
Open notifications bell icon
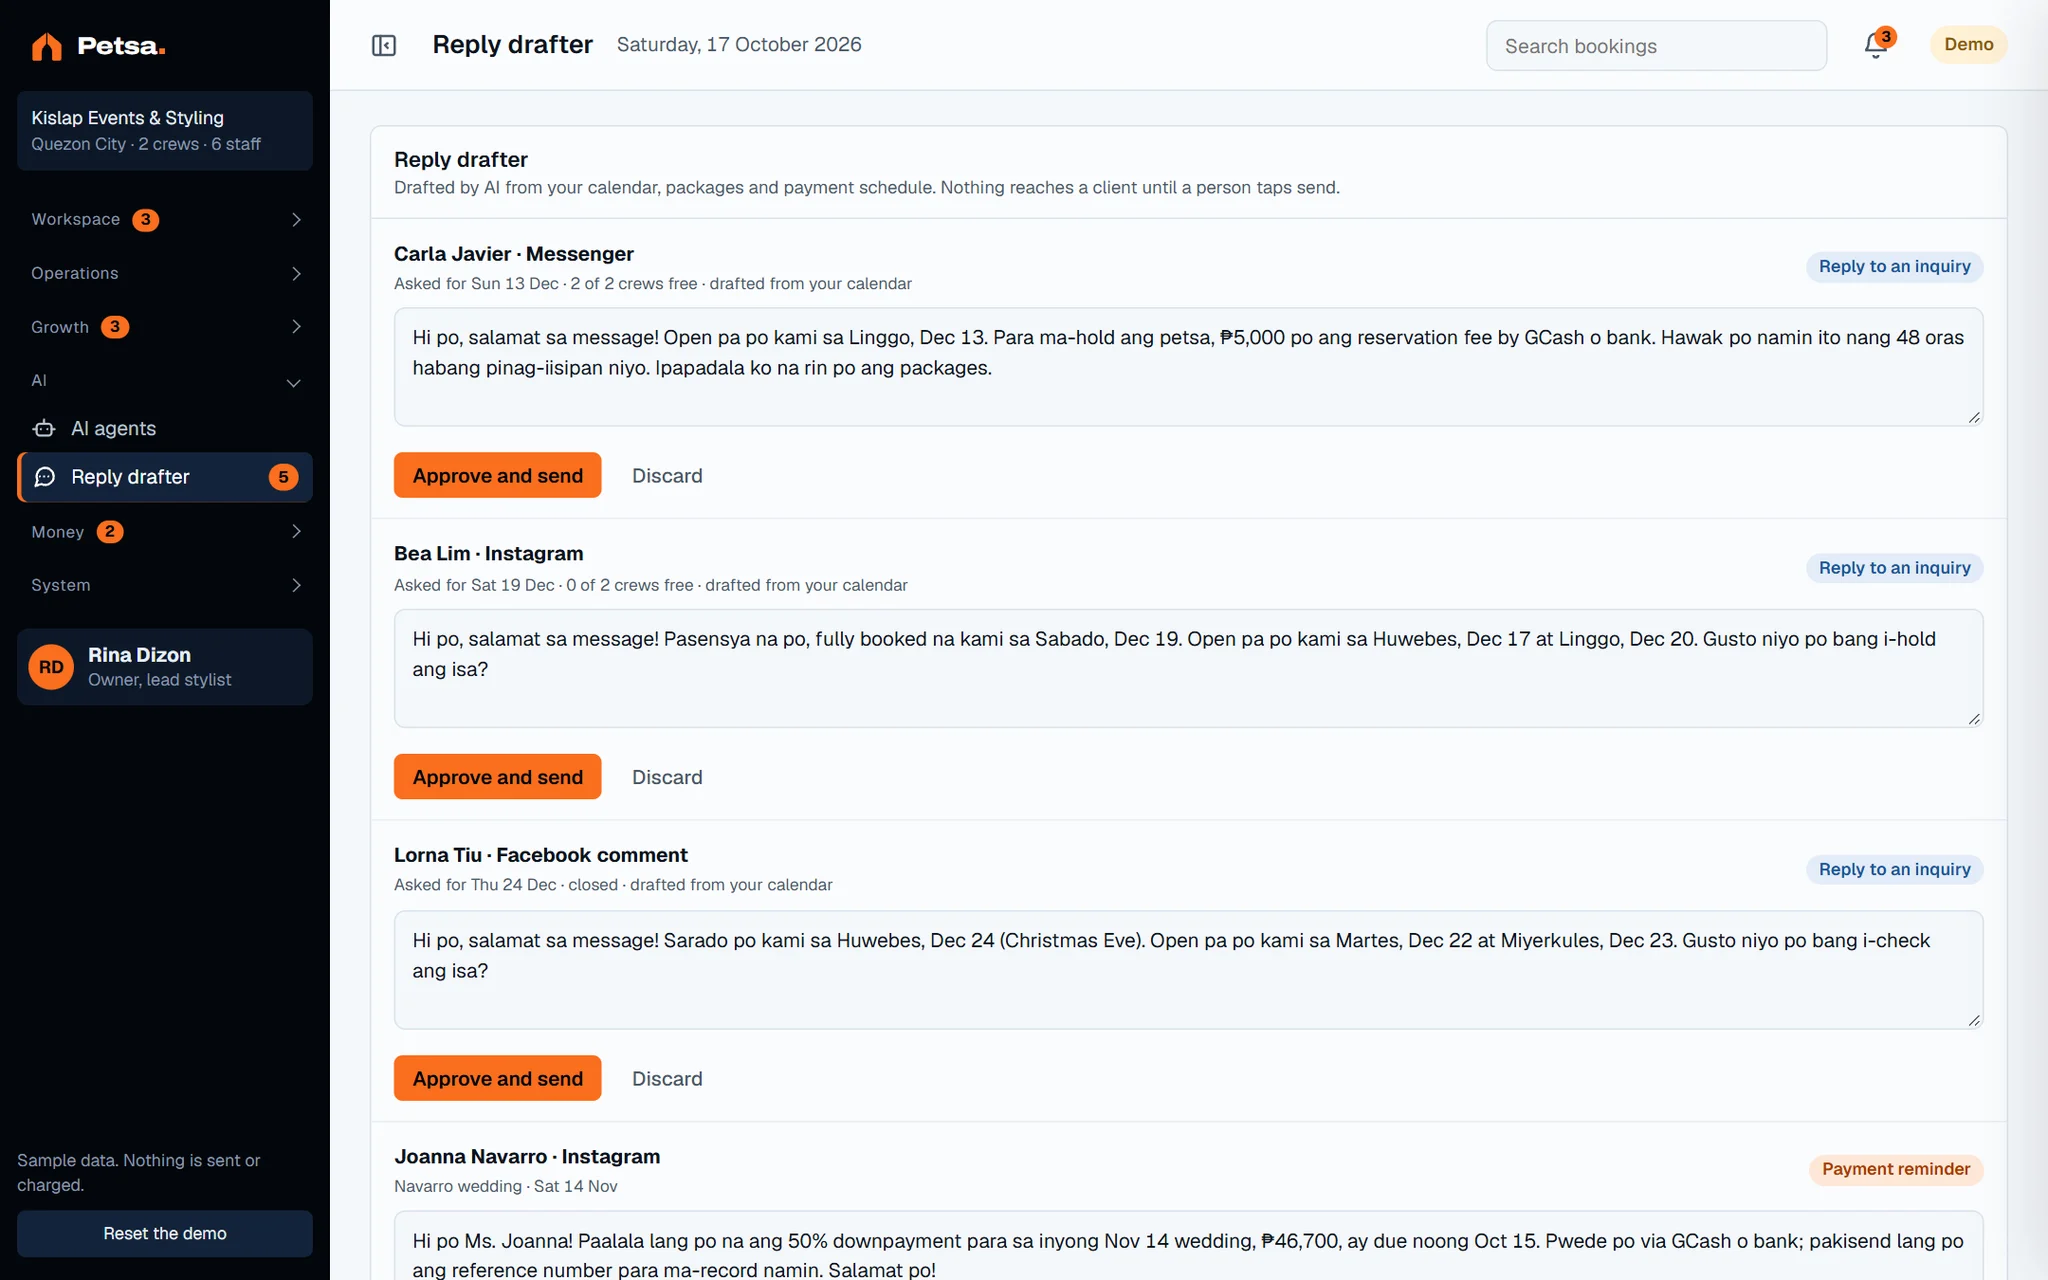[1876, 45]
